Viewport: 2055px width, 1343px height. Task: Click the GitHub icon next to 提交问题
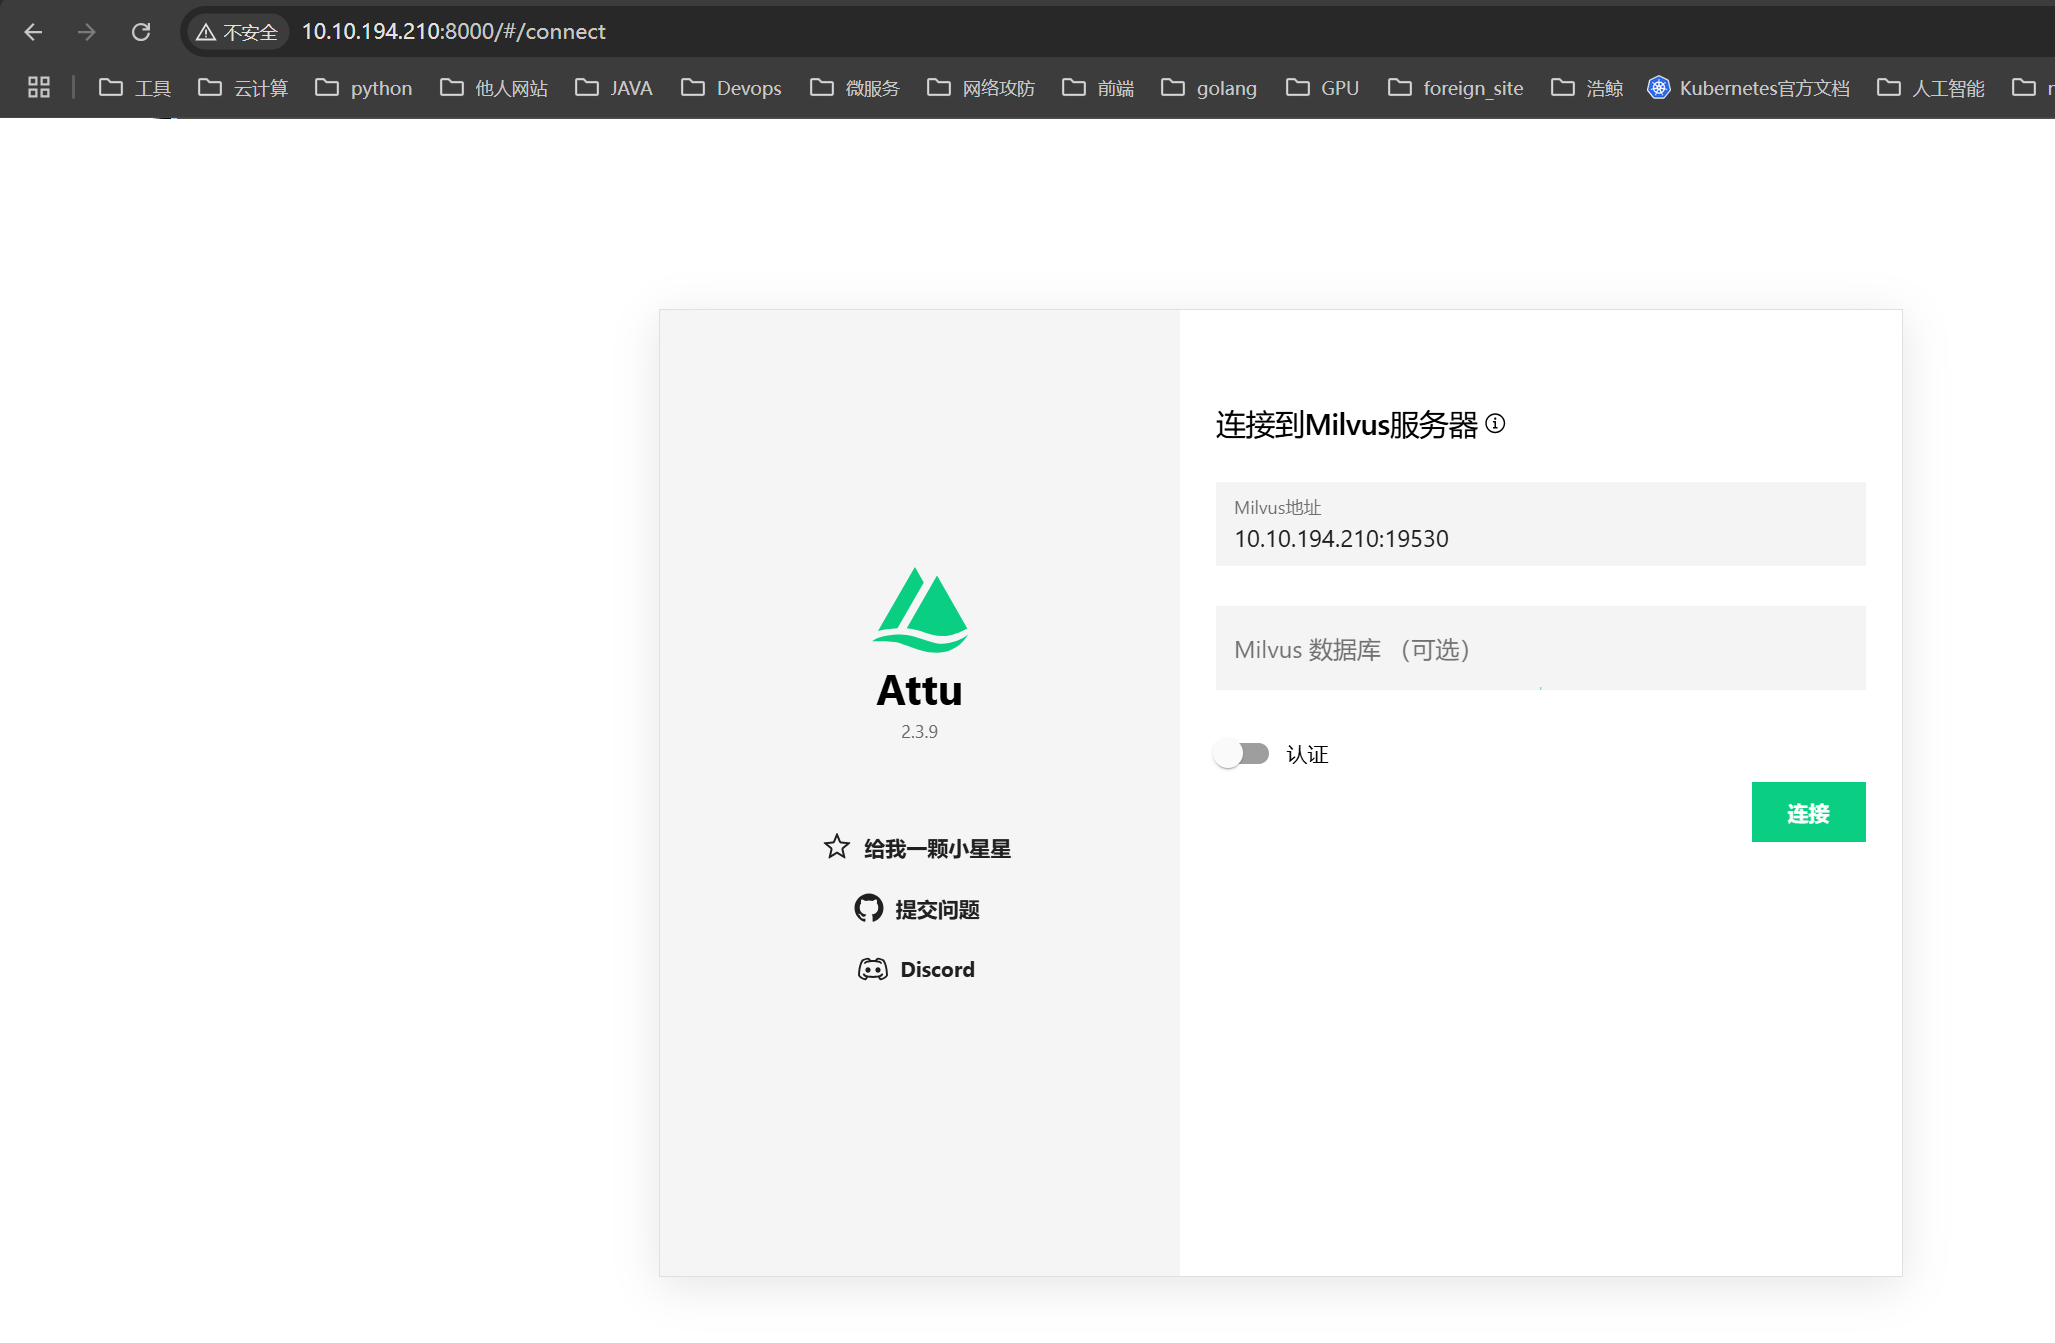coord(868,908)
